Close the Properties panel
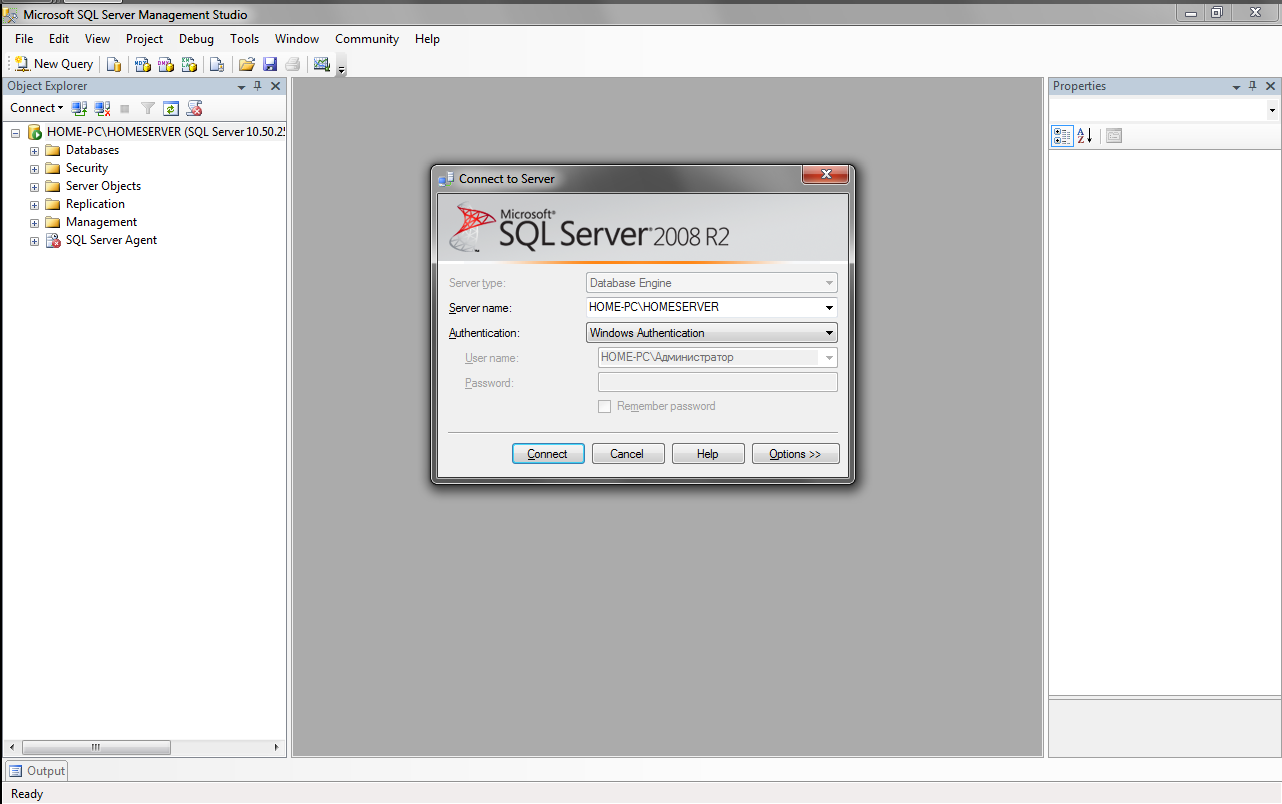1282x804 pixels. click(1271, 86)
